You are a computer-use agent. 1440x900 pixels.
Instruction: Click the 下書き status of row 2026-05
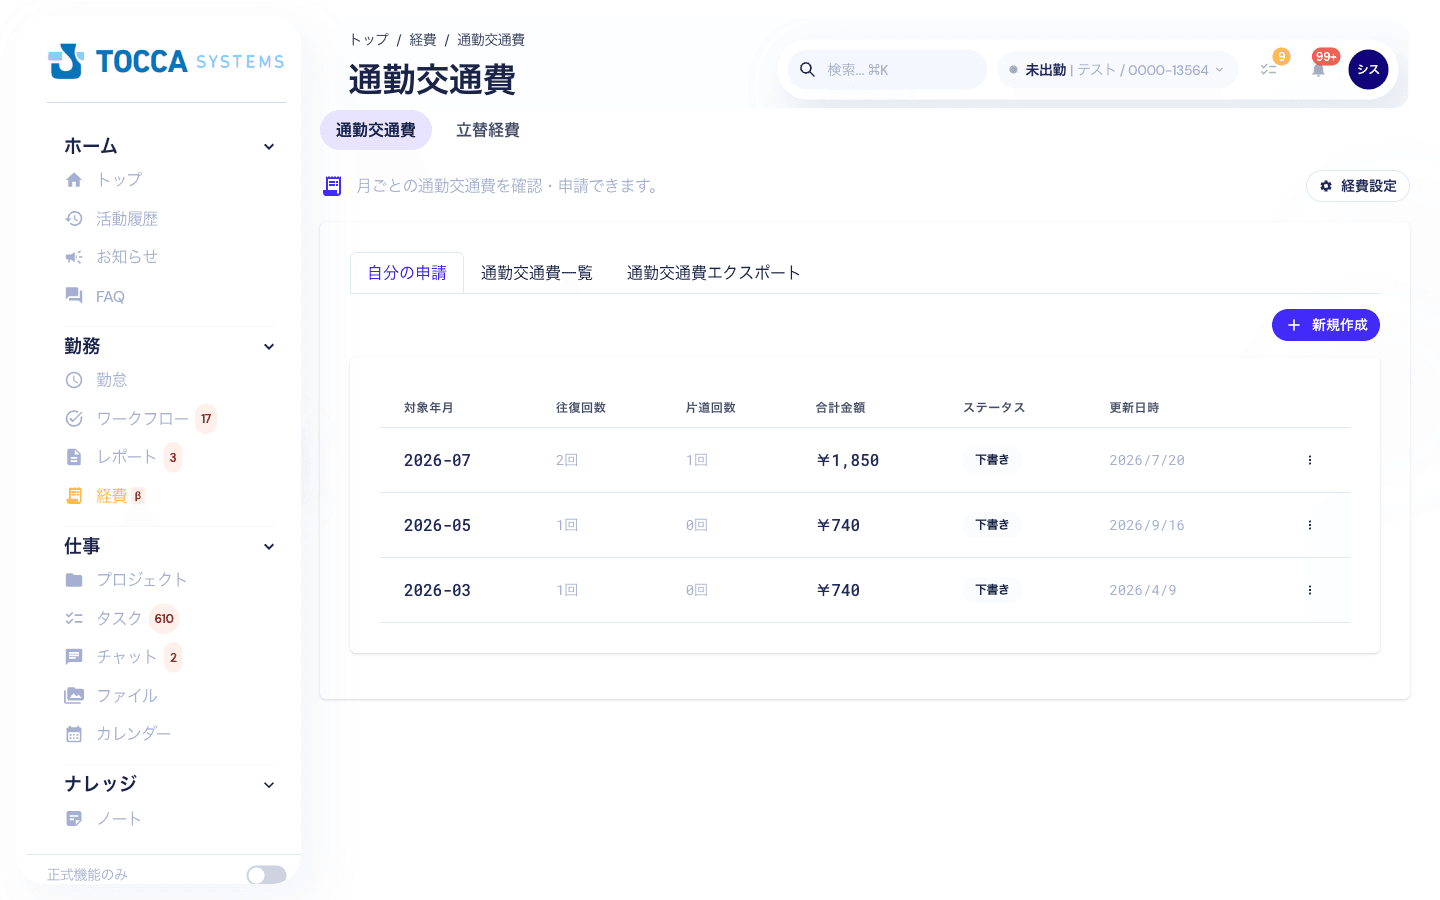coord(992,525)
